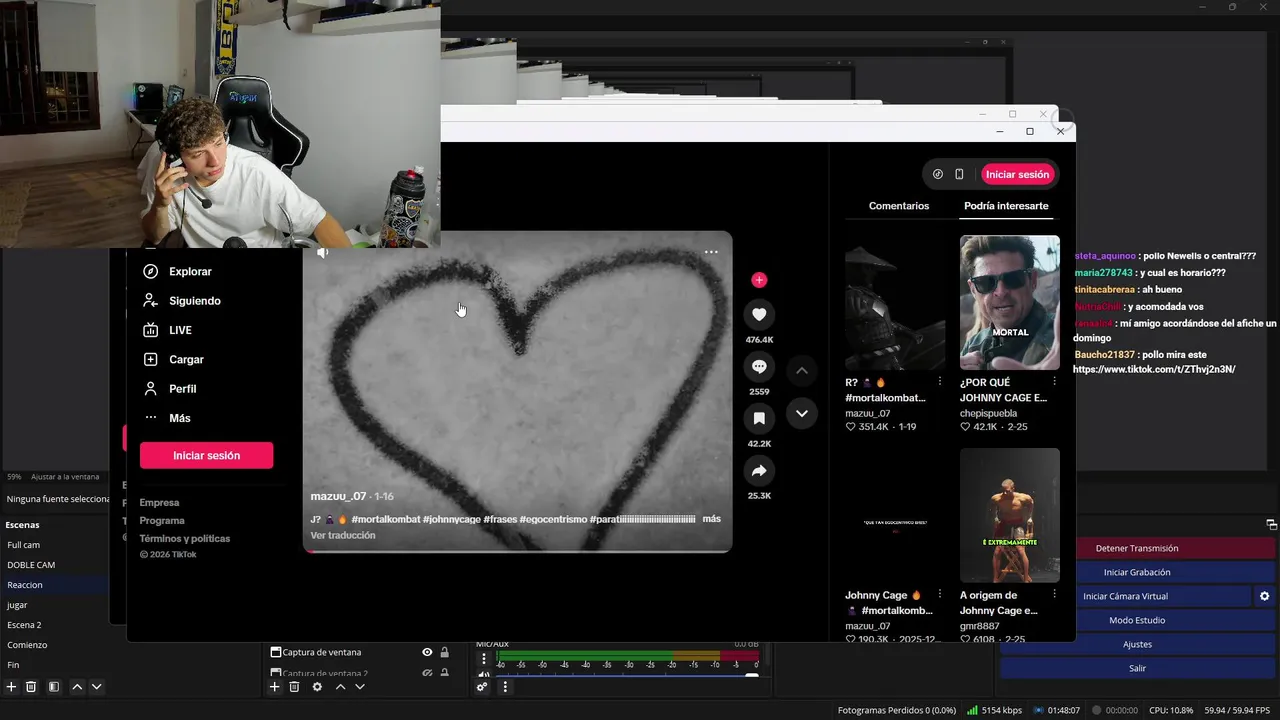The height and width of the screenshot is (720, 1280).
Task: Open the Programa footer link
Action: point(162,521)
